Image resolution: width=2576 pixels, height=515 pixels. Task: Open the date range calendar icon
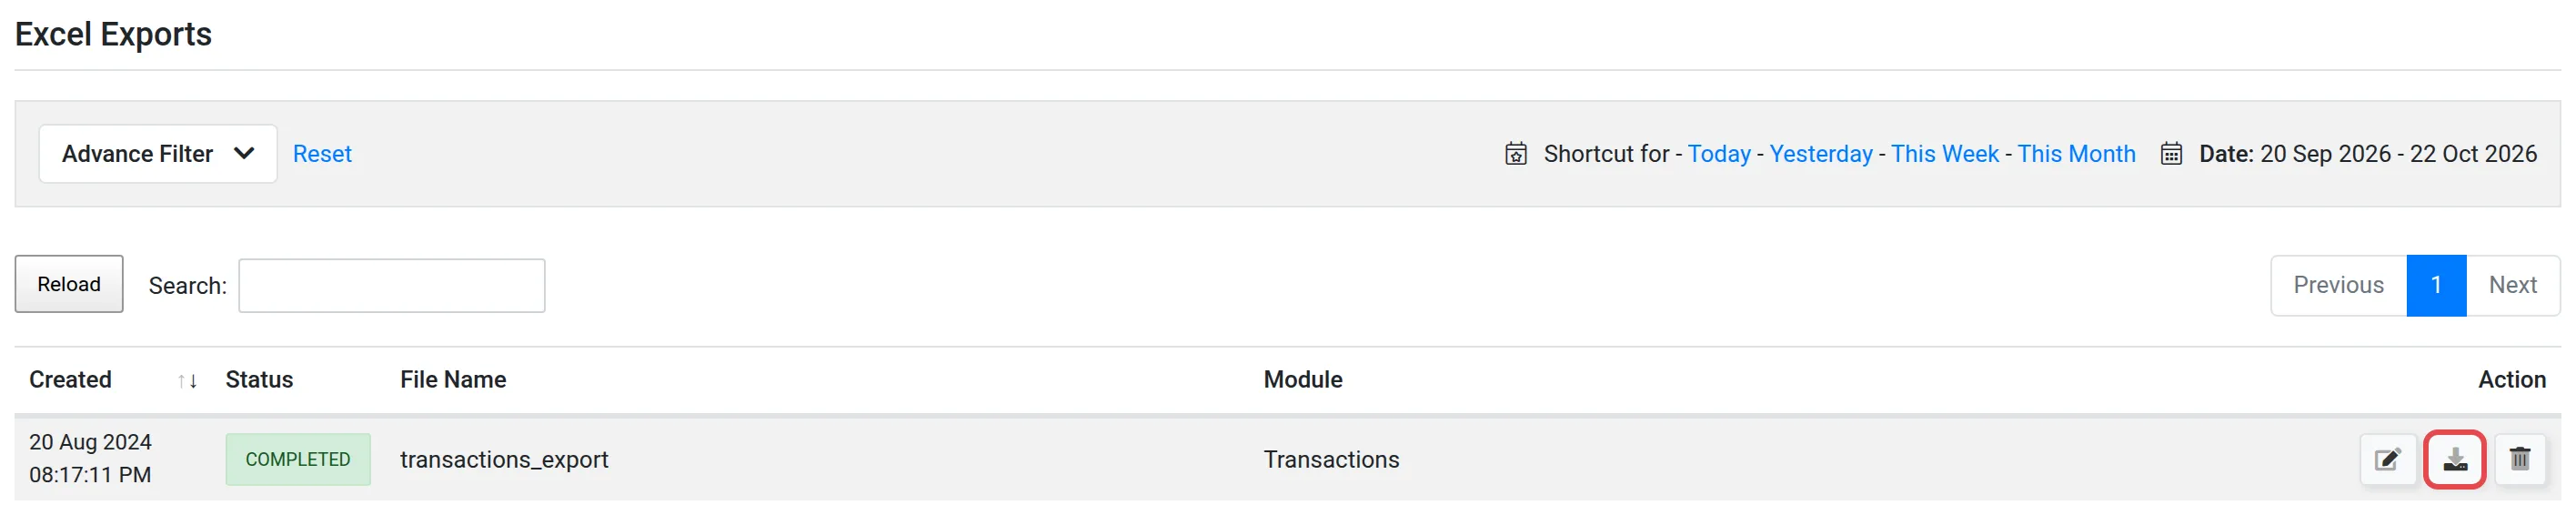pos(2171,154)
